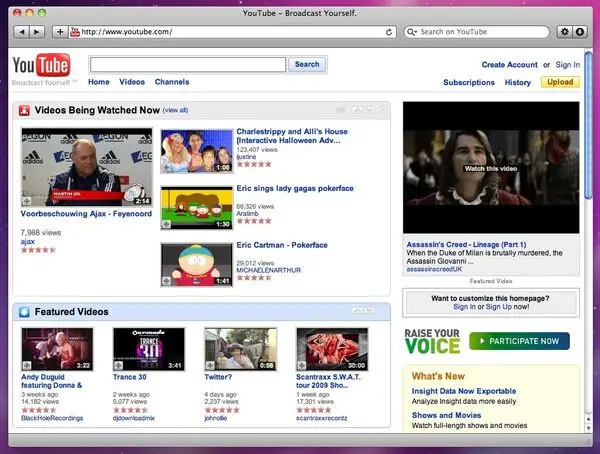Go back with the browser back arrow
600x454 pixels.
21,32
